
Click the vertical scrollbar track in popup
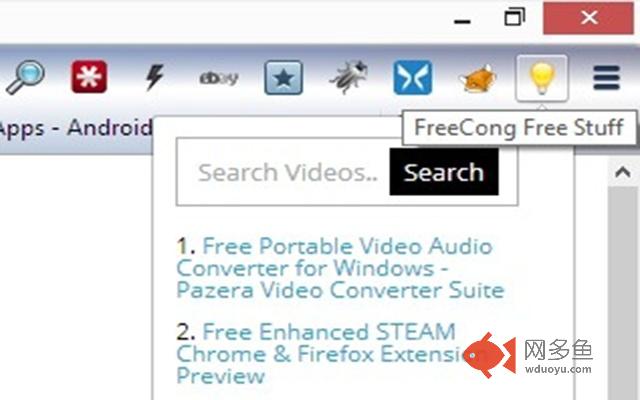coord(623,293)
